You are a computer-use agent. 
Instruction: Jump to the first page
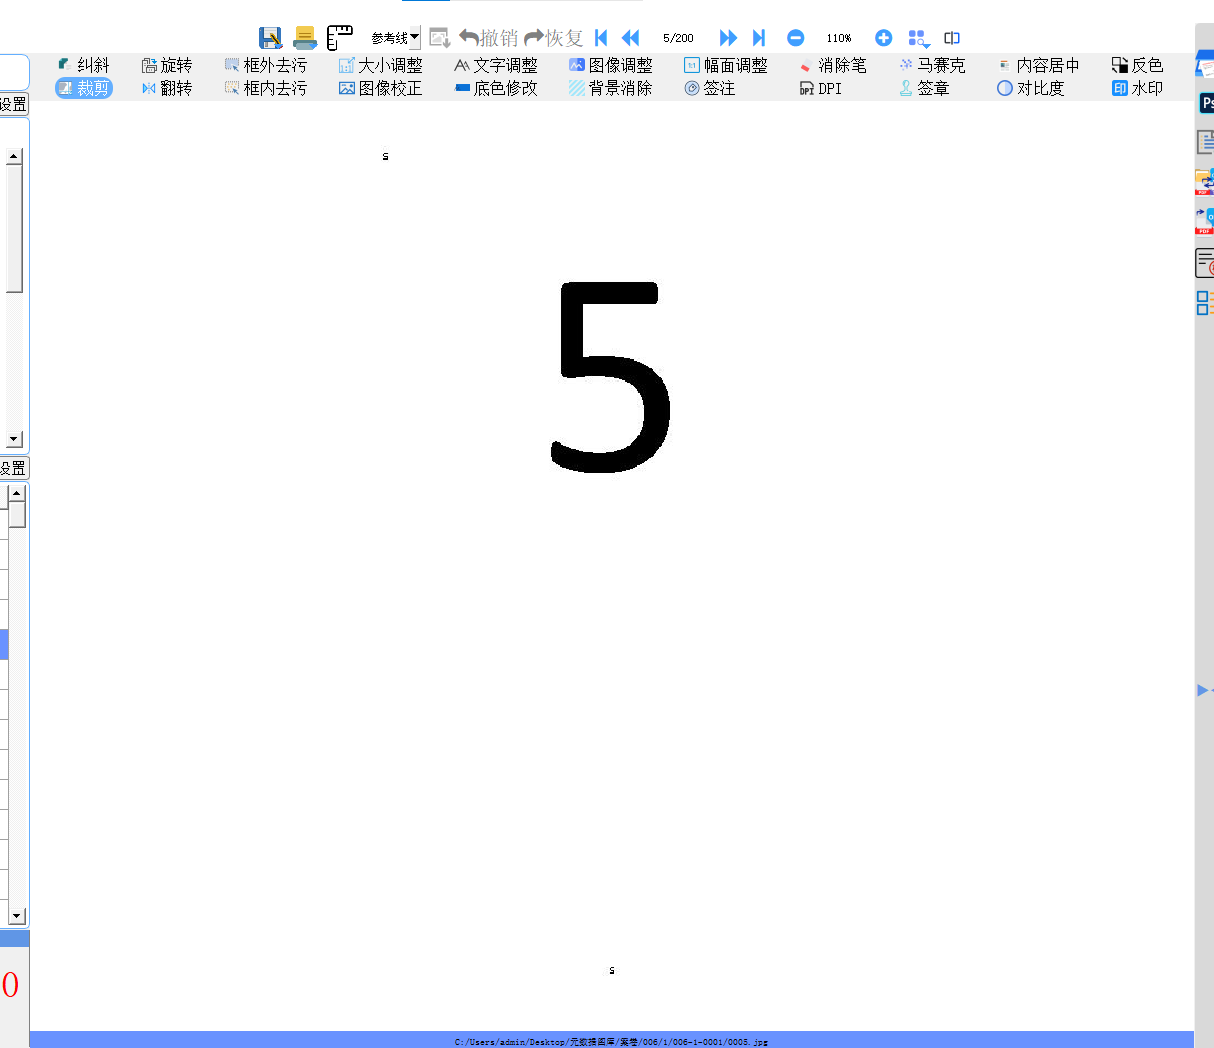(601, 38)
